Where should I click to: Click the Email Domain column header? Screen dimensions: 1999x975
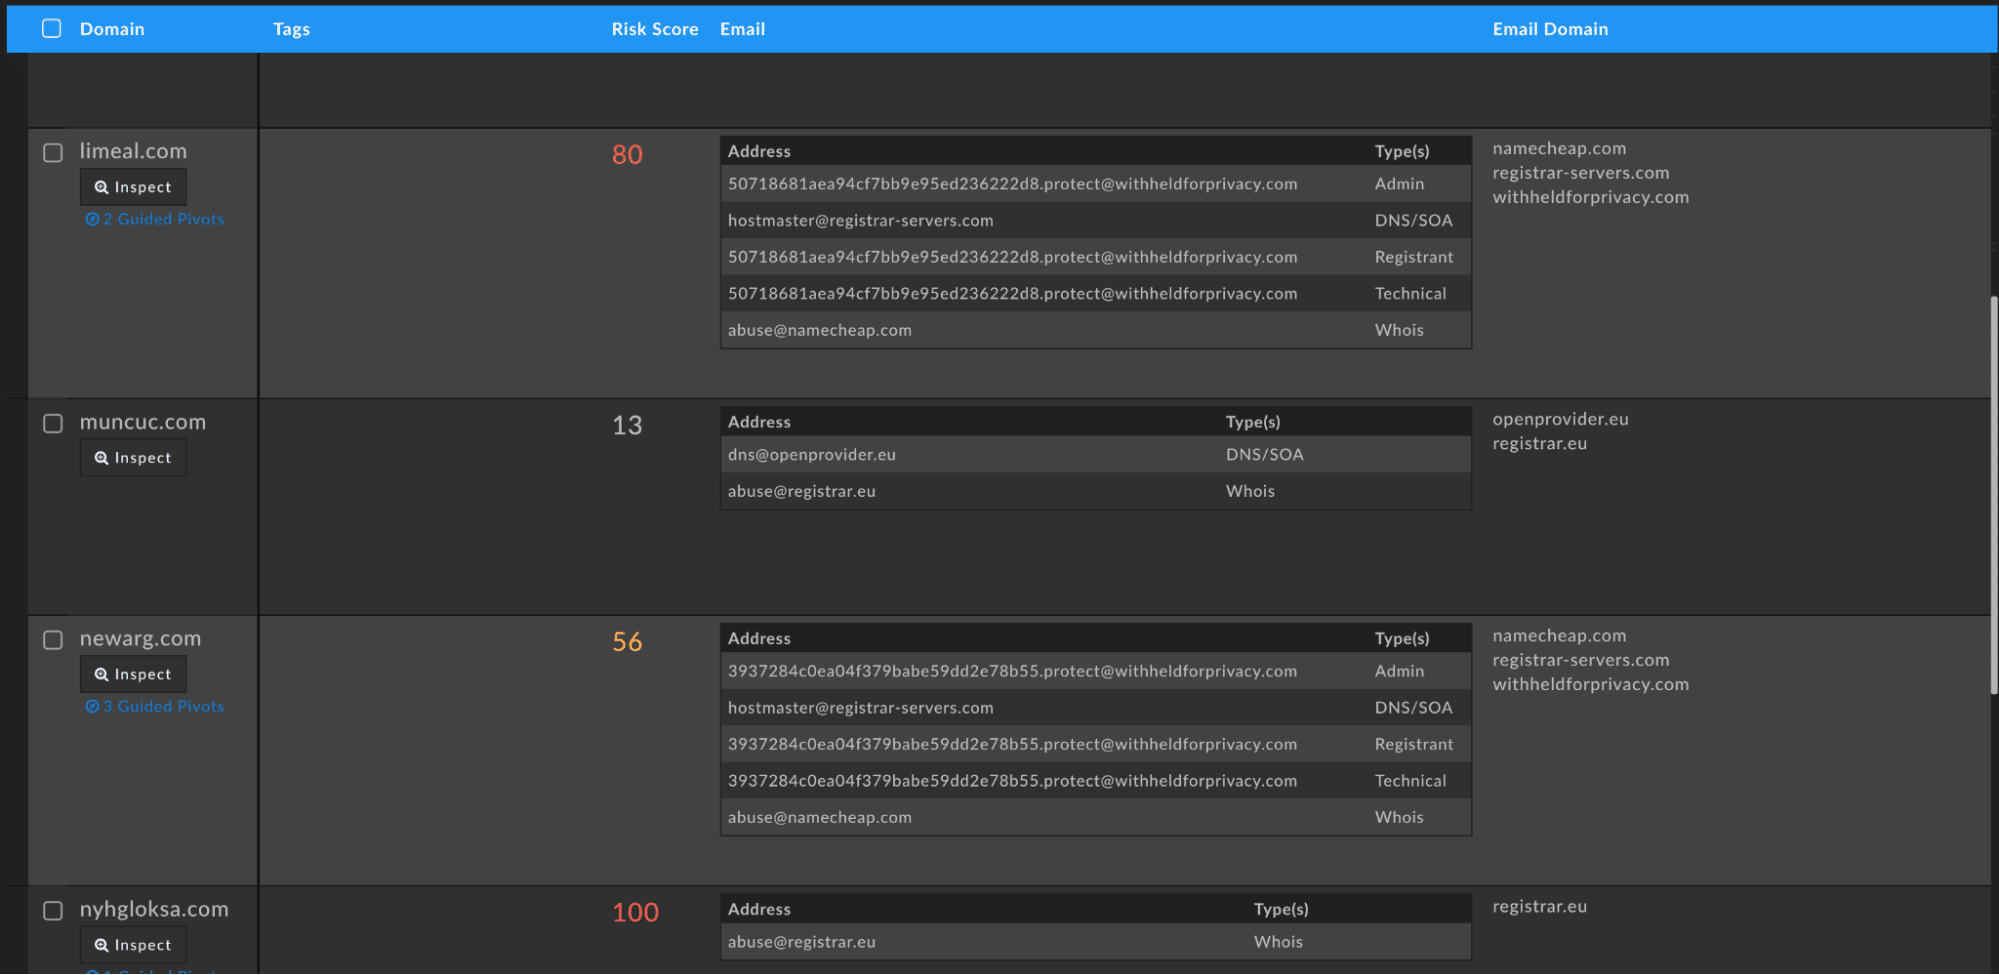point(1550,28)
